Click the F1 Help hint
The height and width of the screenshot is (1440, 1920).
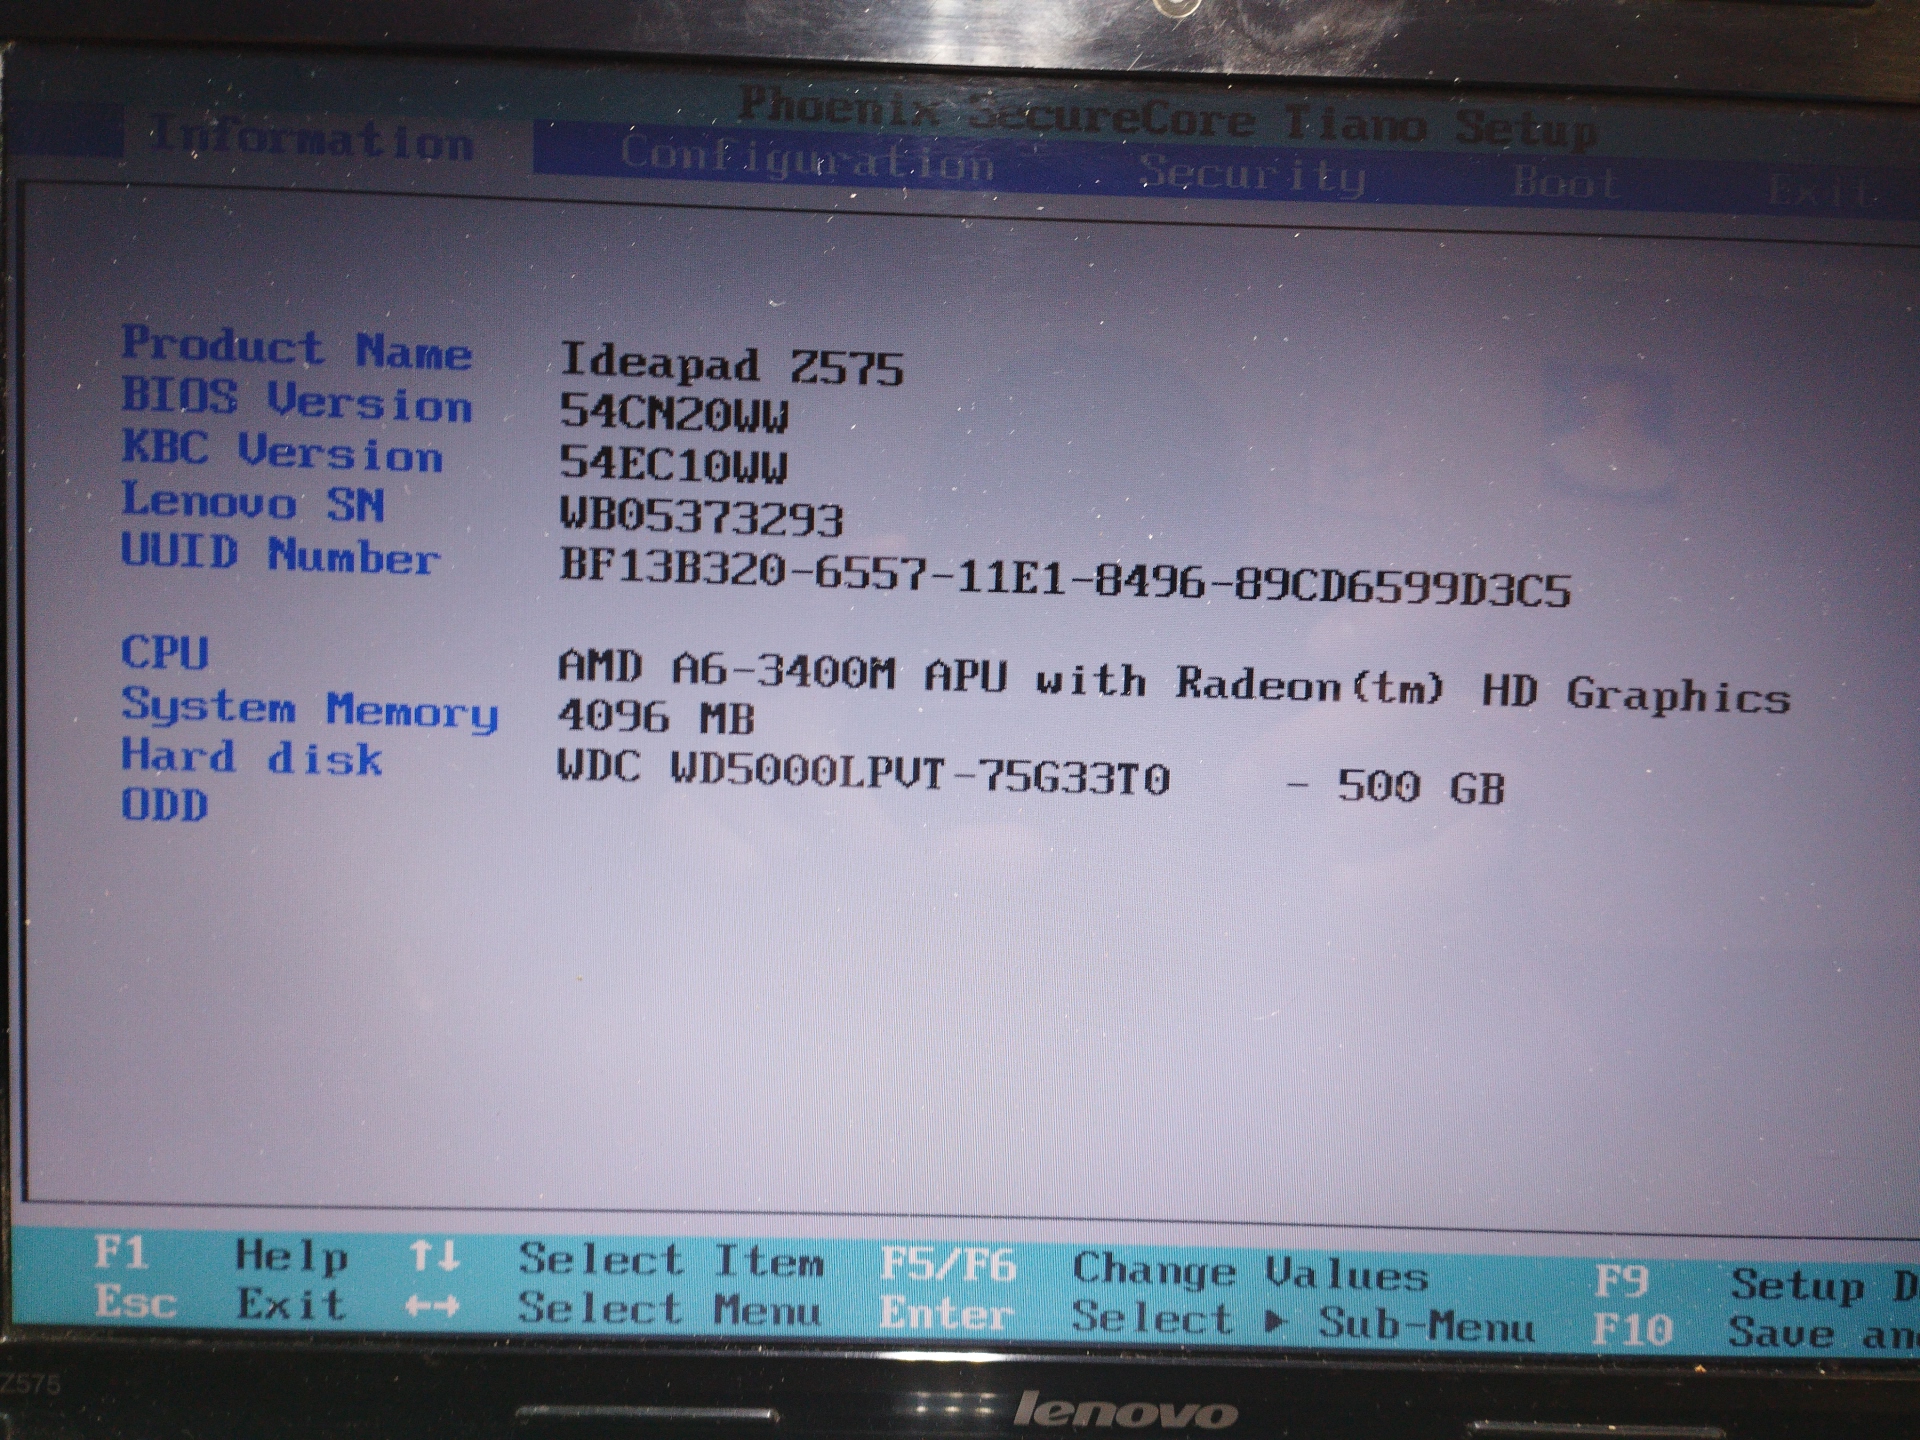tap(221, 1254)
